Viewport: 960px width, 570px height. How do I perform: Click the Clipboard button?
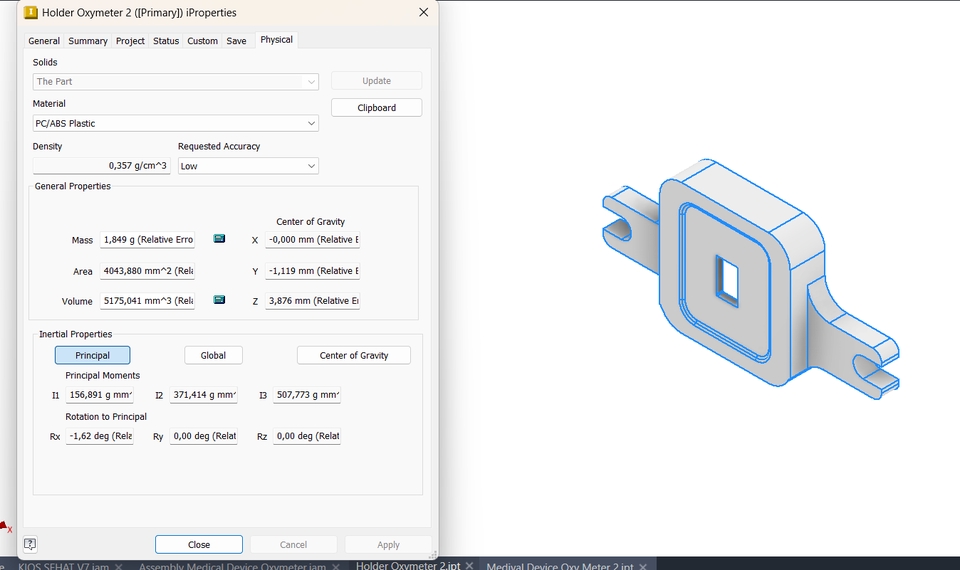(x=377, y=108)
